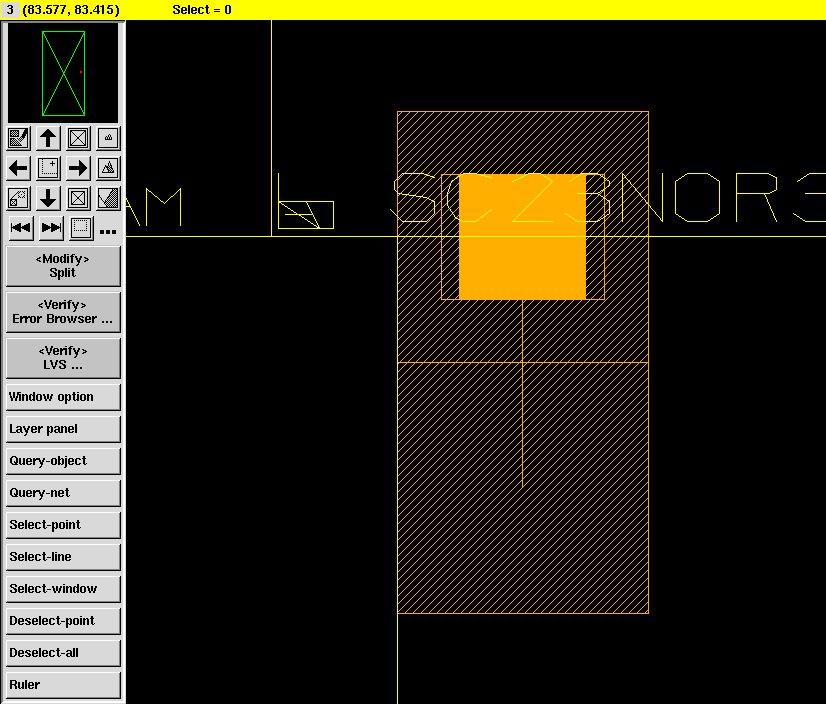The image size is (826, 704).
Task: Open the Verify LVS dialog
Action: click(63, 358)
